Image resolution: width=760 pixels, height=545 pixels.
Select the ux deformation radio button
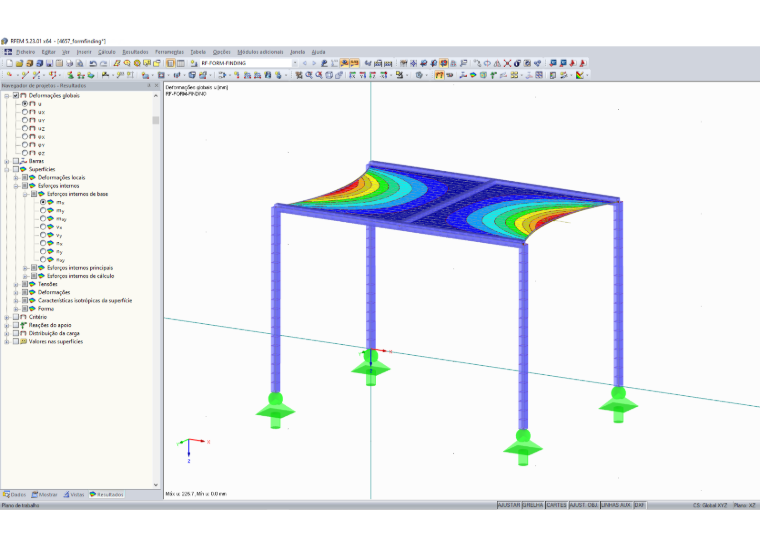(x=25, y=112)
